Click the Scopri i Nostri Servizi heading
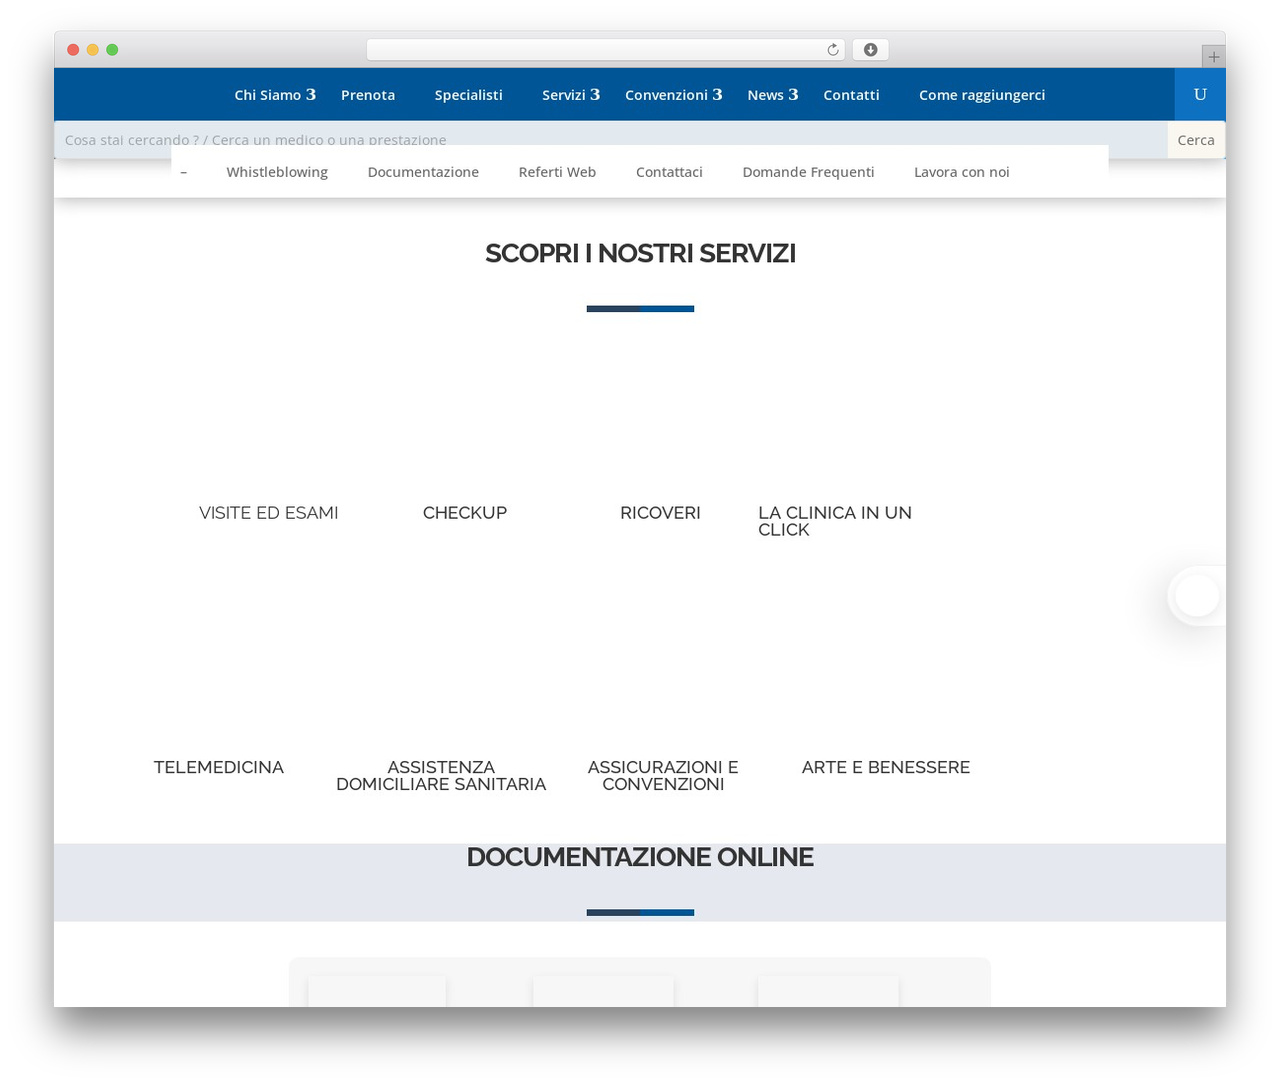The width and height of the screenshot is (1280, 1084). click(640, 254)
